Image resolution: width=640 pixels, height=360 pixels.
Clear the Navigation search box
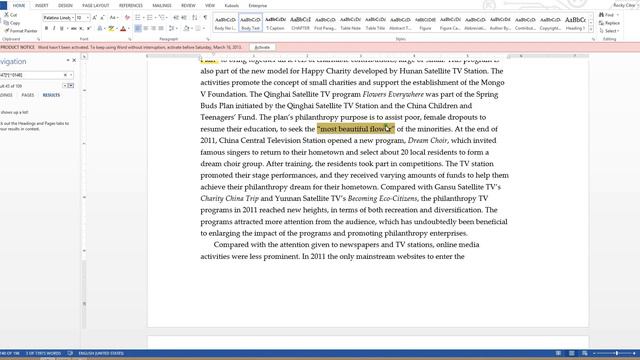point(65,75)
